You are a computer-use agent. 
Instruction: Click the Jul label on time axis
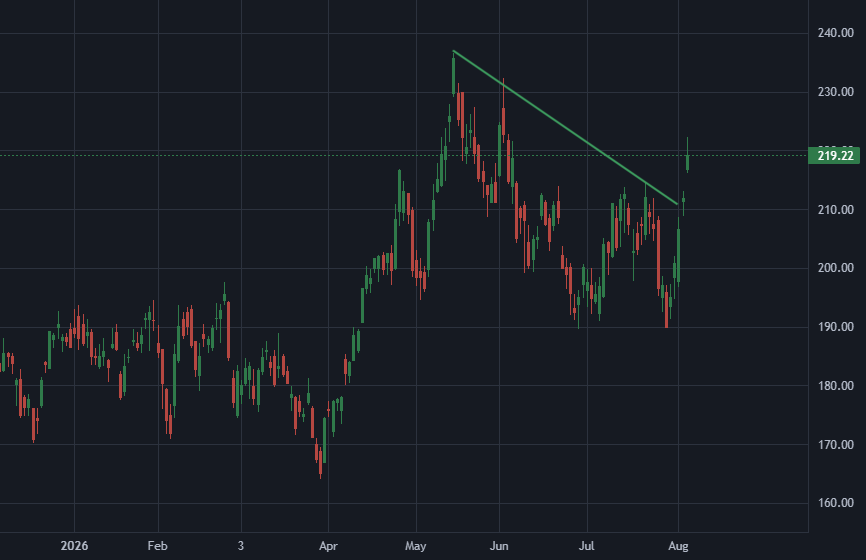(x=587, y=546)
